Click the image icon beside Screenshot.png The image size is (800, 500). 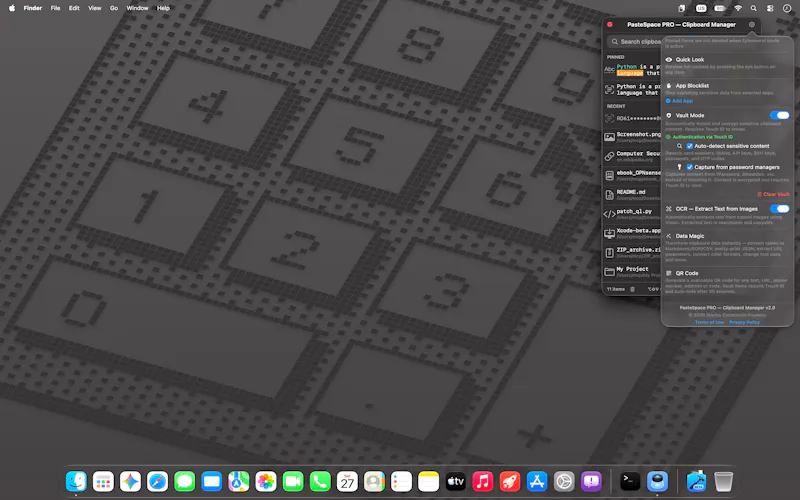pyautogui.click(x=609, y=137)
